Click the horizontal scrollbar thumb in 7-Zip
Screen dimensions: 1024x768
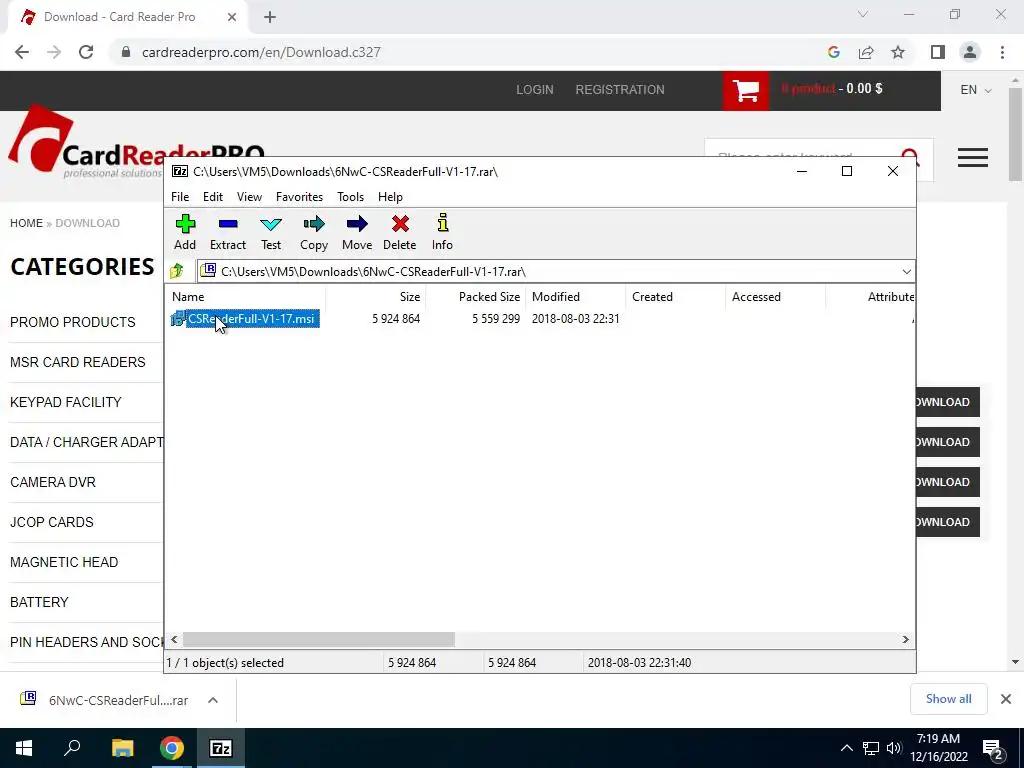(319, 639)
